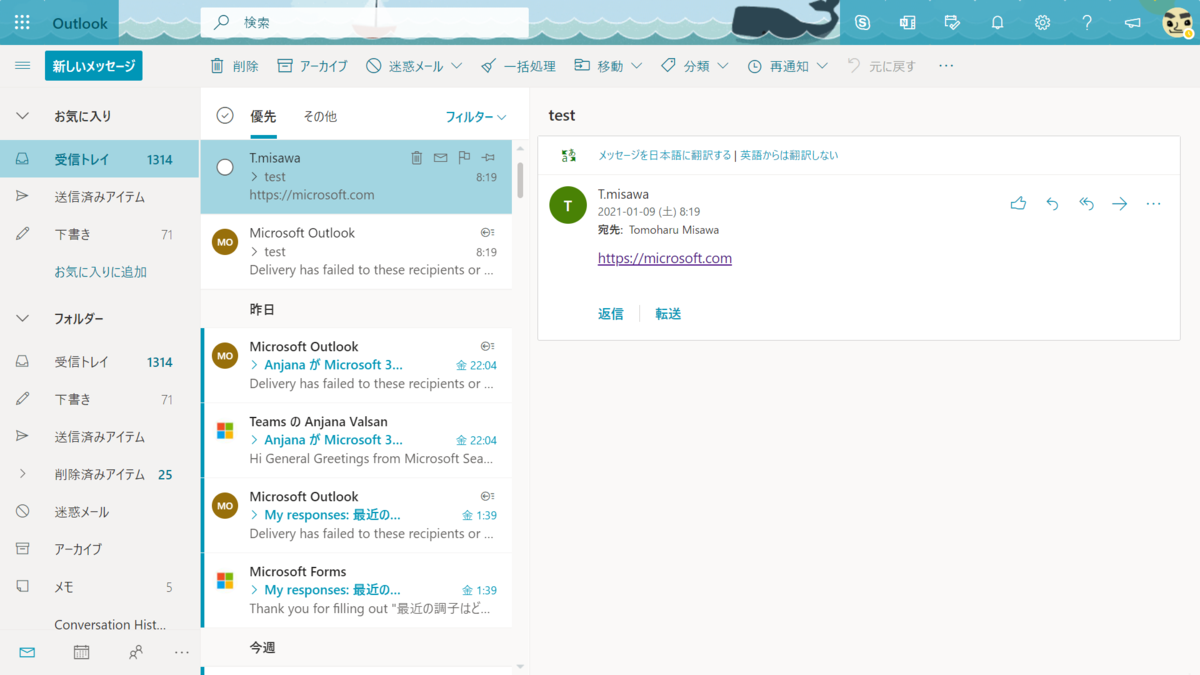1200x675 pixels.
Task: Click the green T sender avatar
Action: pyautogui.click(x=568, y=205)
